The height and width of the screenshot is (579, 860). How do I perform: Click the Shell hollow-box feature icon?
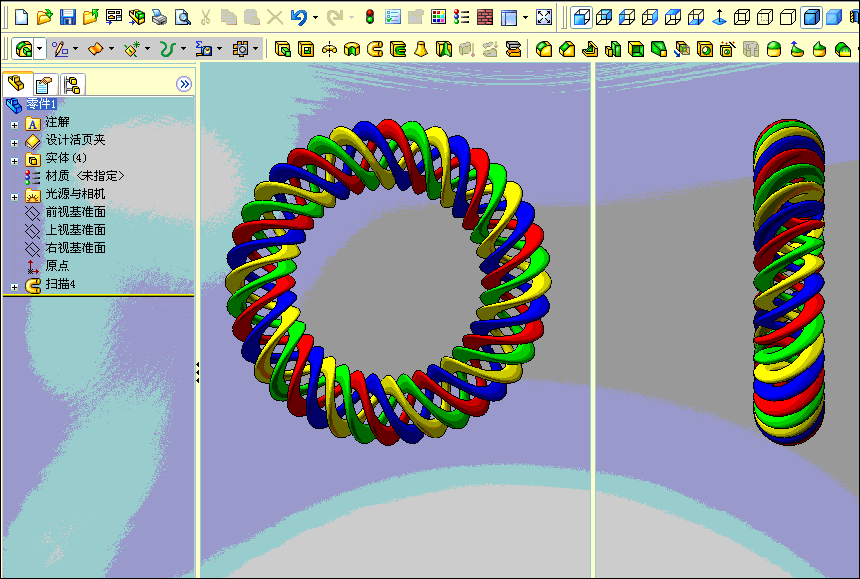click(x=636, y=49)
